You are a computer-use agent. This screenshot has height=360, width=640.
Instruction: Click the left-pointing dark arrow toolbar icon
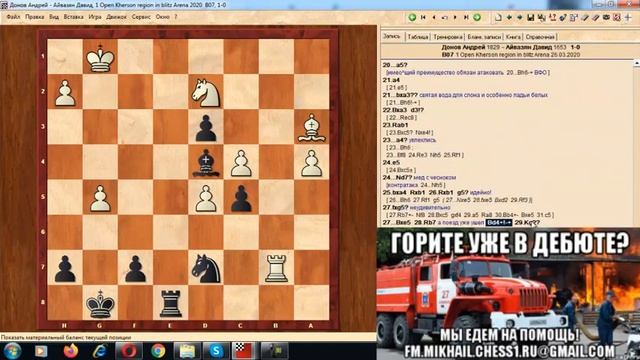[x=509, y=17]
